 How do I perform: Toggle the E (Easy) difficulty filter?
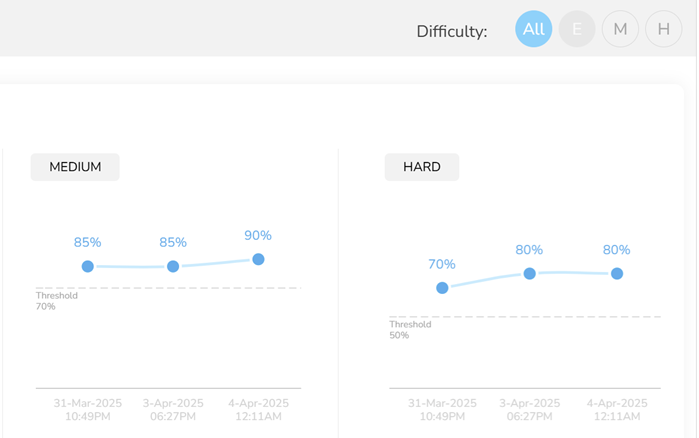tap(577, 29)
